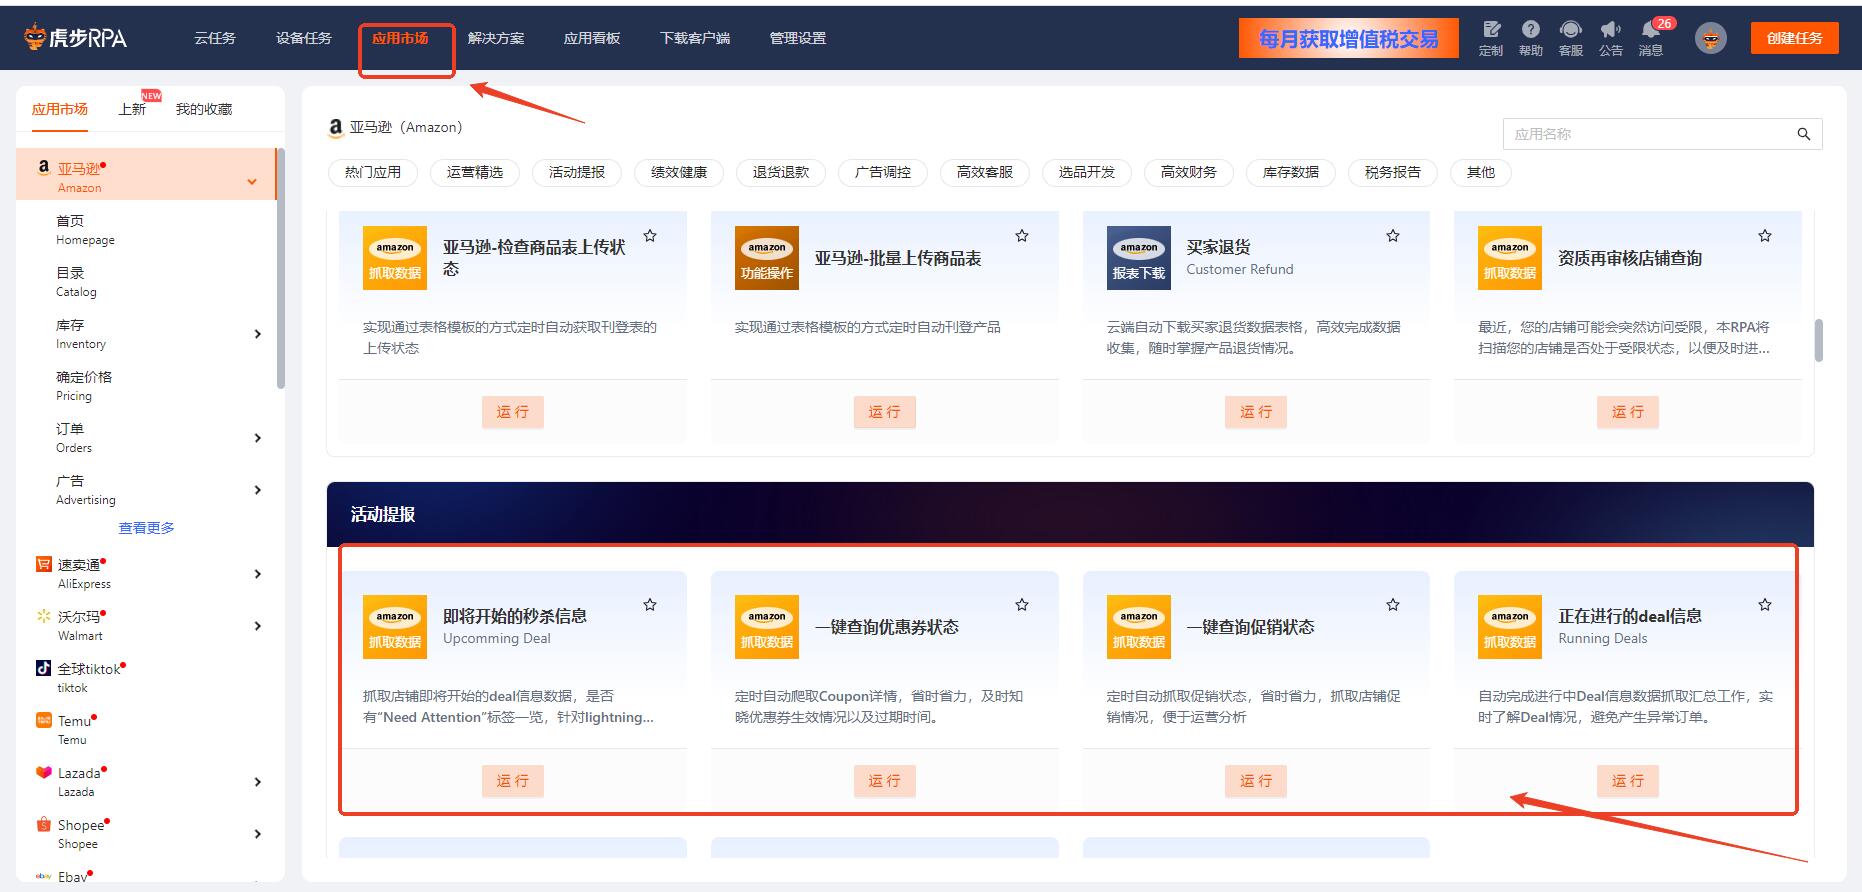The width and height of the screenshot is (1862, 892).
Task: Click the 买家退货 报表下载 app icon
Action: click(x=1139, y=258)
